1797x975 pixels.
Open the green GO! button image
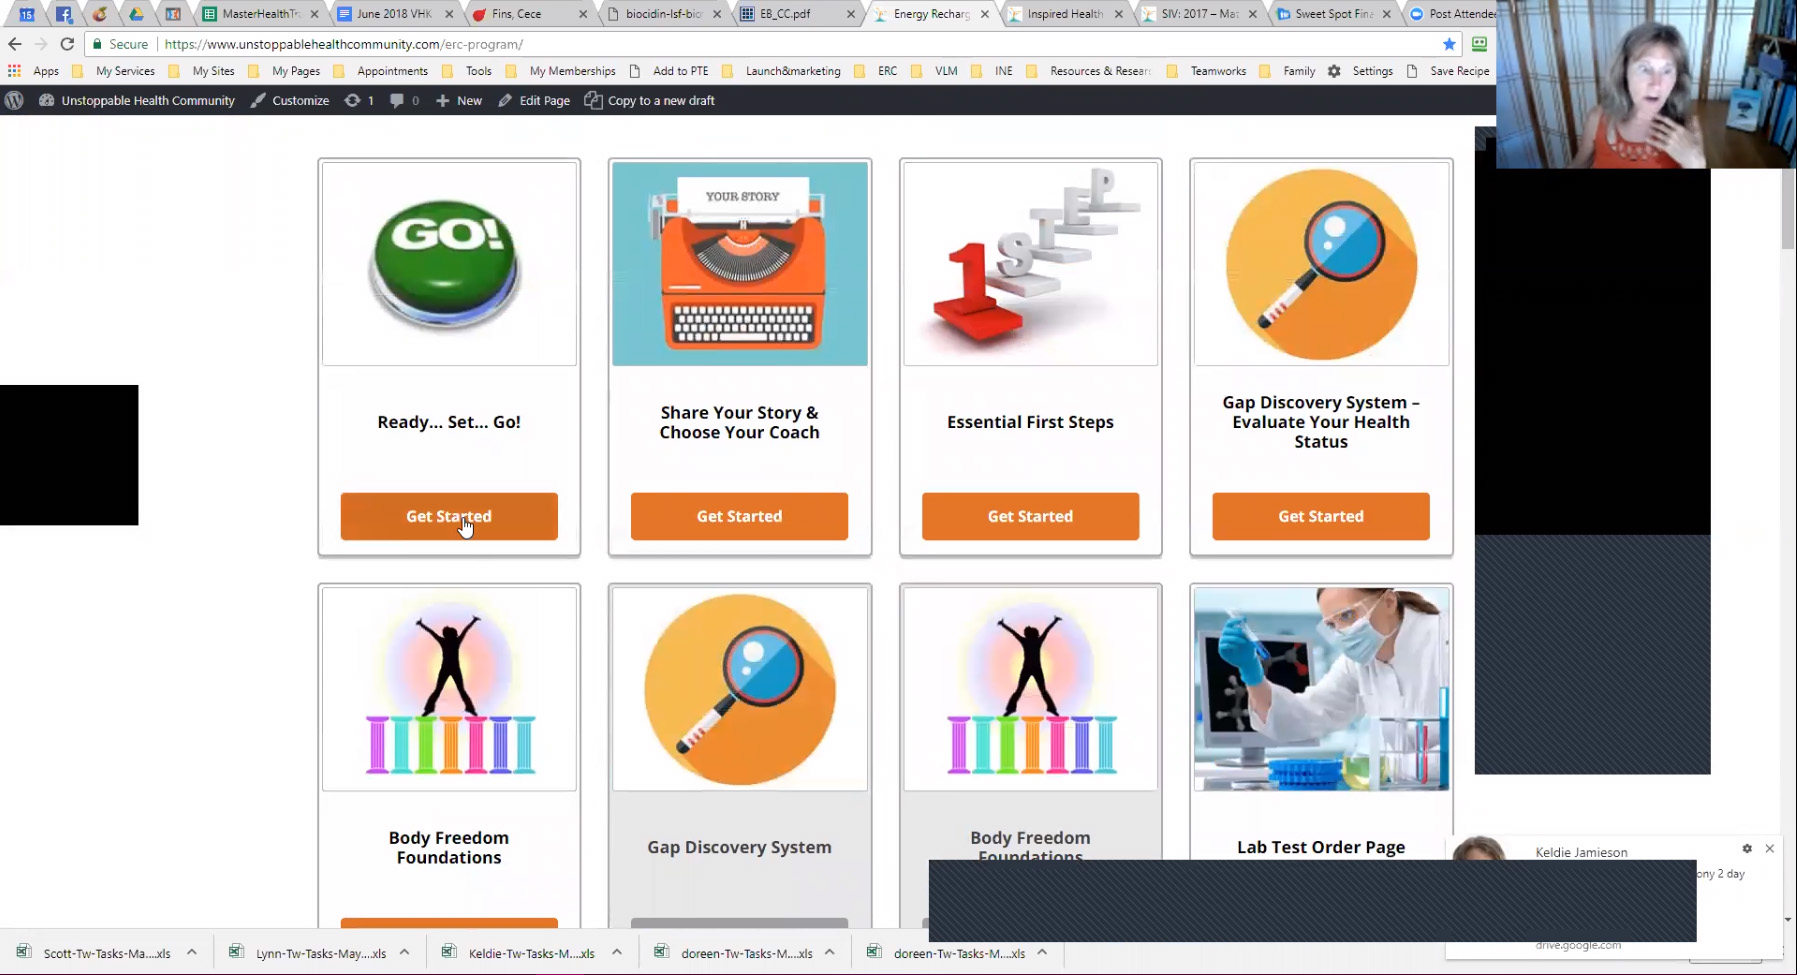tap(449, 264)
